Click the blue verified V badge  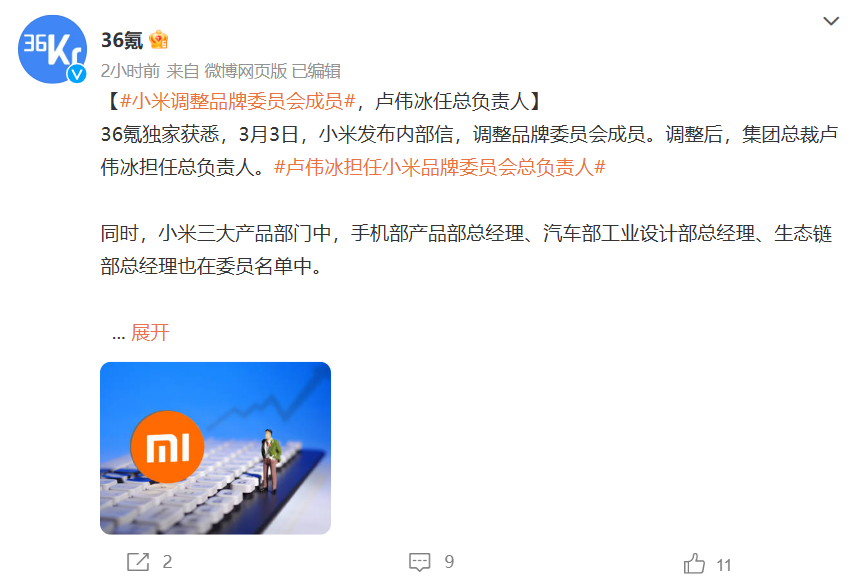76,74
